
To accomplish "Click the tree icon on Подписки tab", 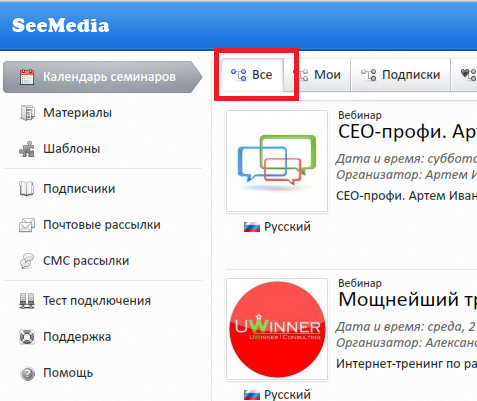I will [369, 75].
